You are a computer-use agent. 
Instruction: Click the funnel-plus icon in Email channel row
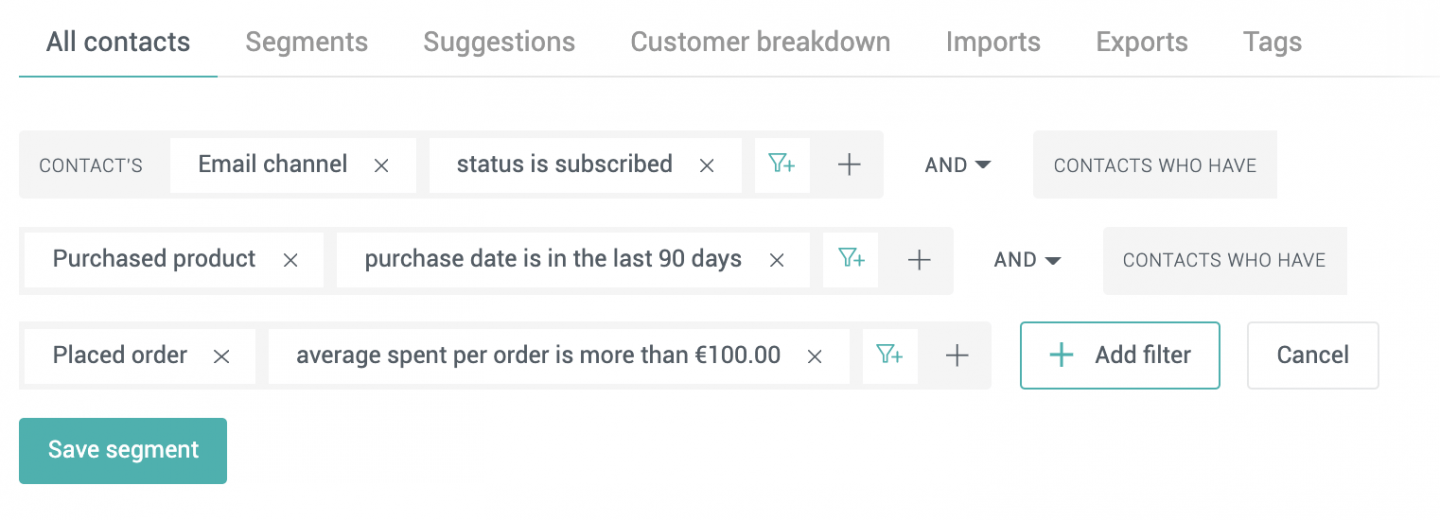point(782,165)
